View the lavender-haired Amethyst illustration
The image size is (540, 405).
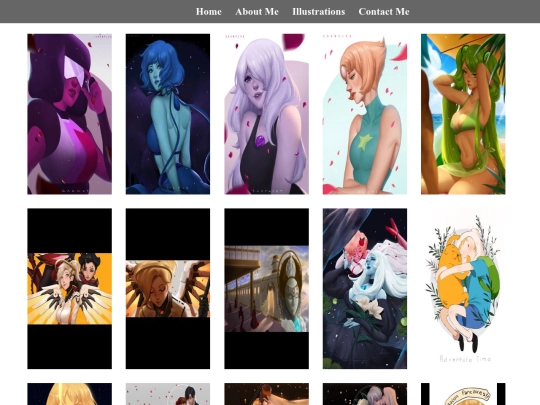[267, 114]
